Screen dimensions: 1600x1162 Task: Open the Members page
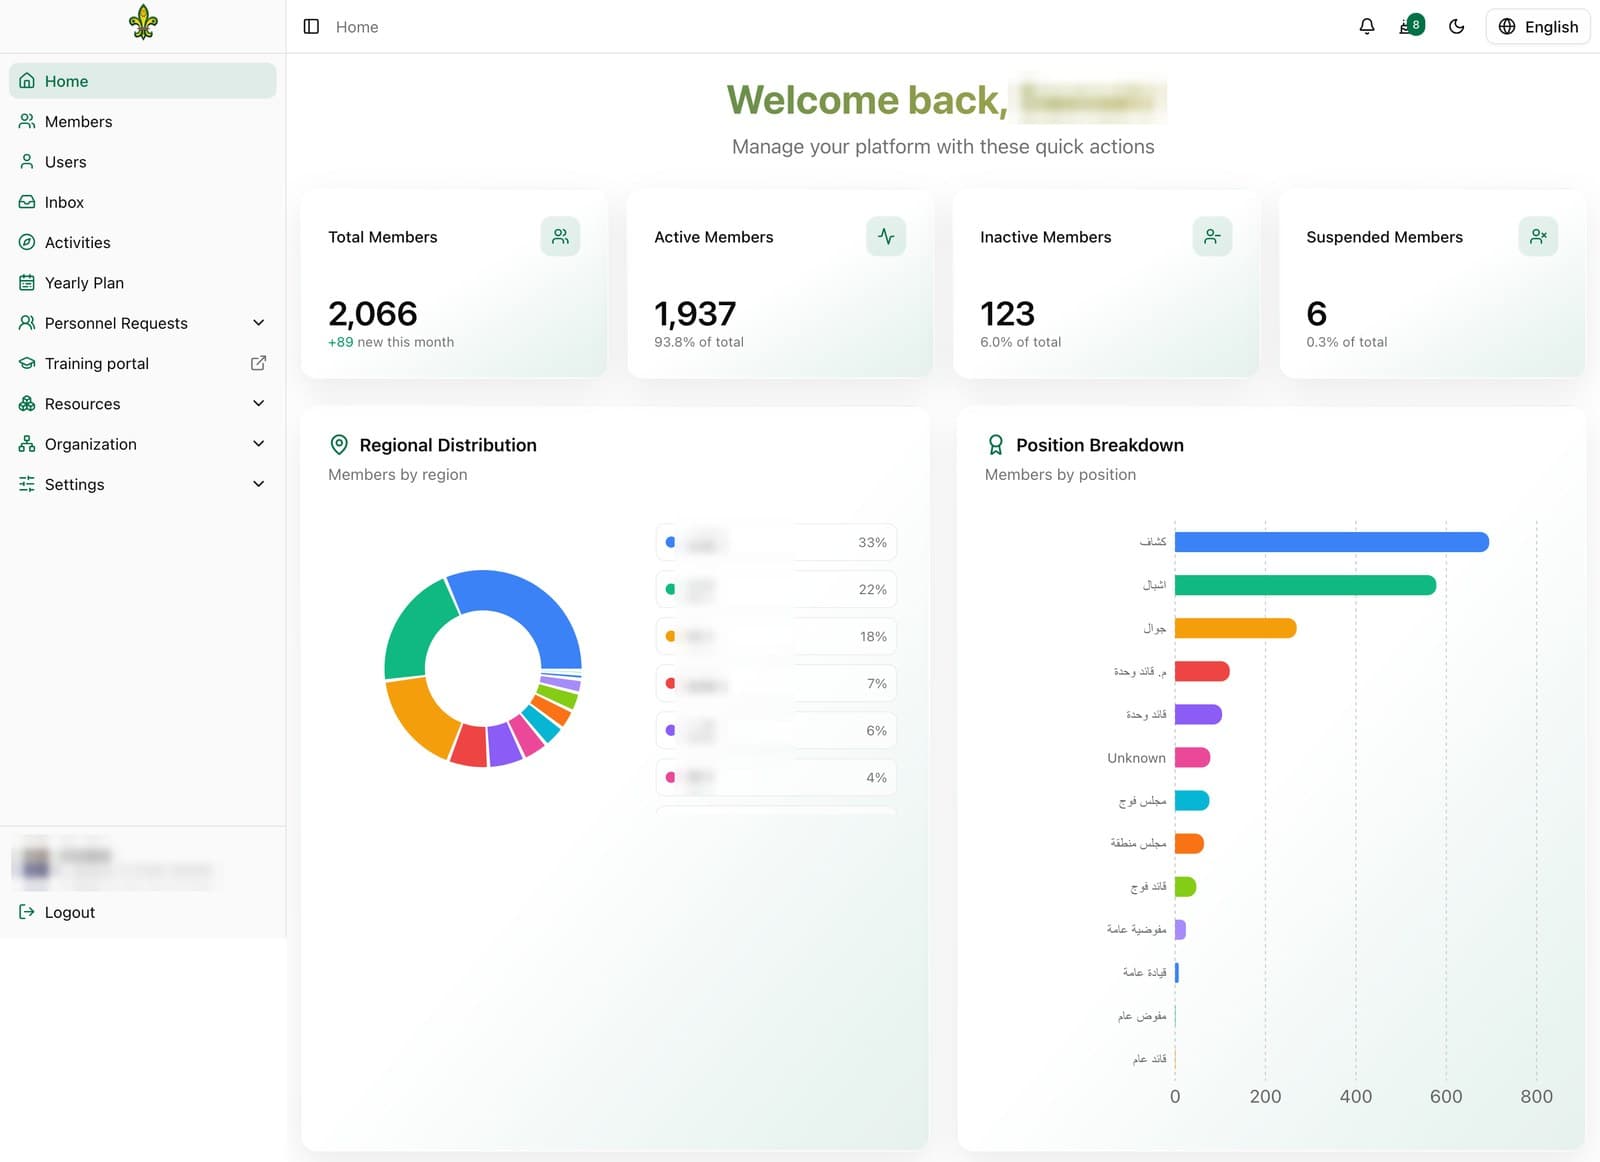click(x=143, y=121)
